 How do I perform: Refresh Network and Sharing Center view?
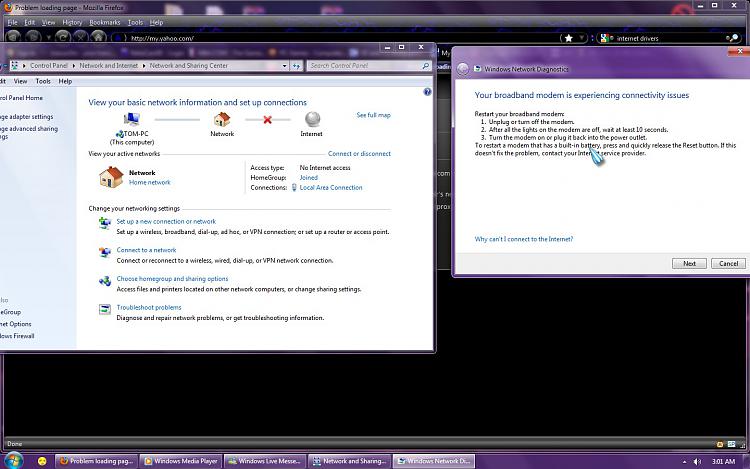pos(297,66)
